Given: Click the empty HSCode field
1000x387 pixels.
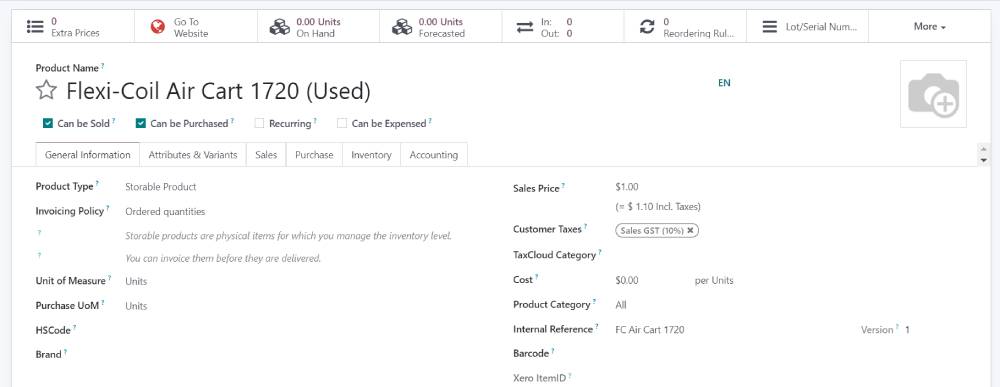Looking at the screenshot, I should point(306,330).
